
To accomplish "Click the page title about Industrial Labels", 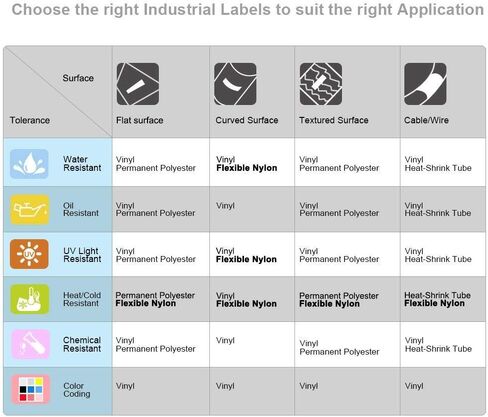I will point(248,9).
